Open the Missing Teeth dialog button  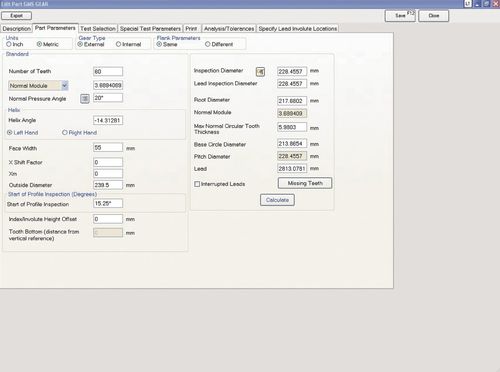(x=305, y=183)
